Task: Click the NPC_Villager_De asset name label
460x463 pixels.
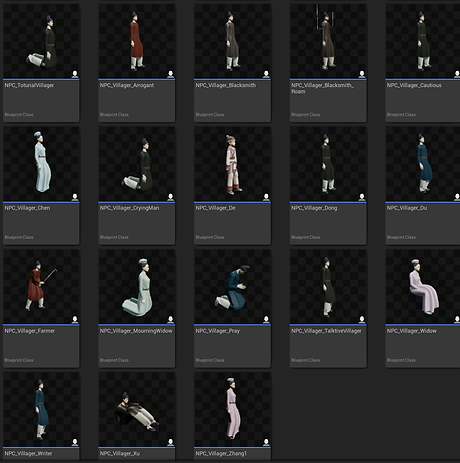Action: pyautogui.click(x=215, y=208)
